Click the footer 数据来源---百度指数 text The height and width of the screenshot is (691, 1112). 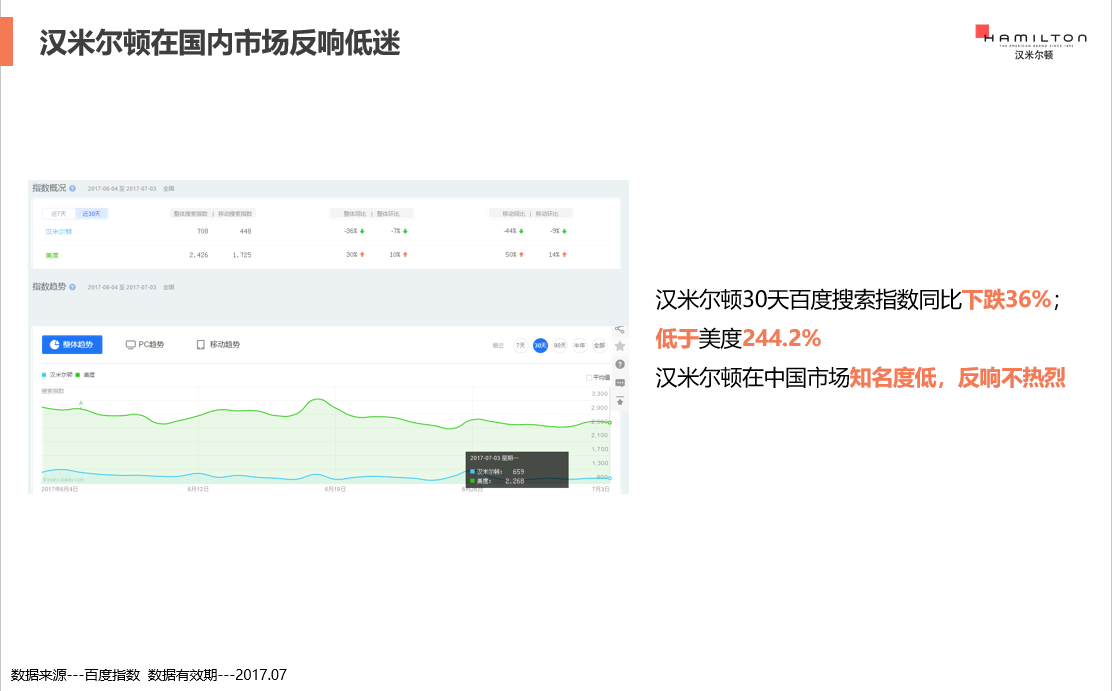pos(75,675)
